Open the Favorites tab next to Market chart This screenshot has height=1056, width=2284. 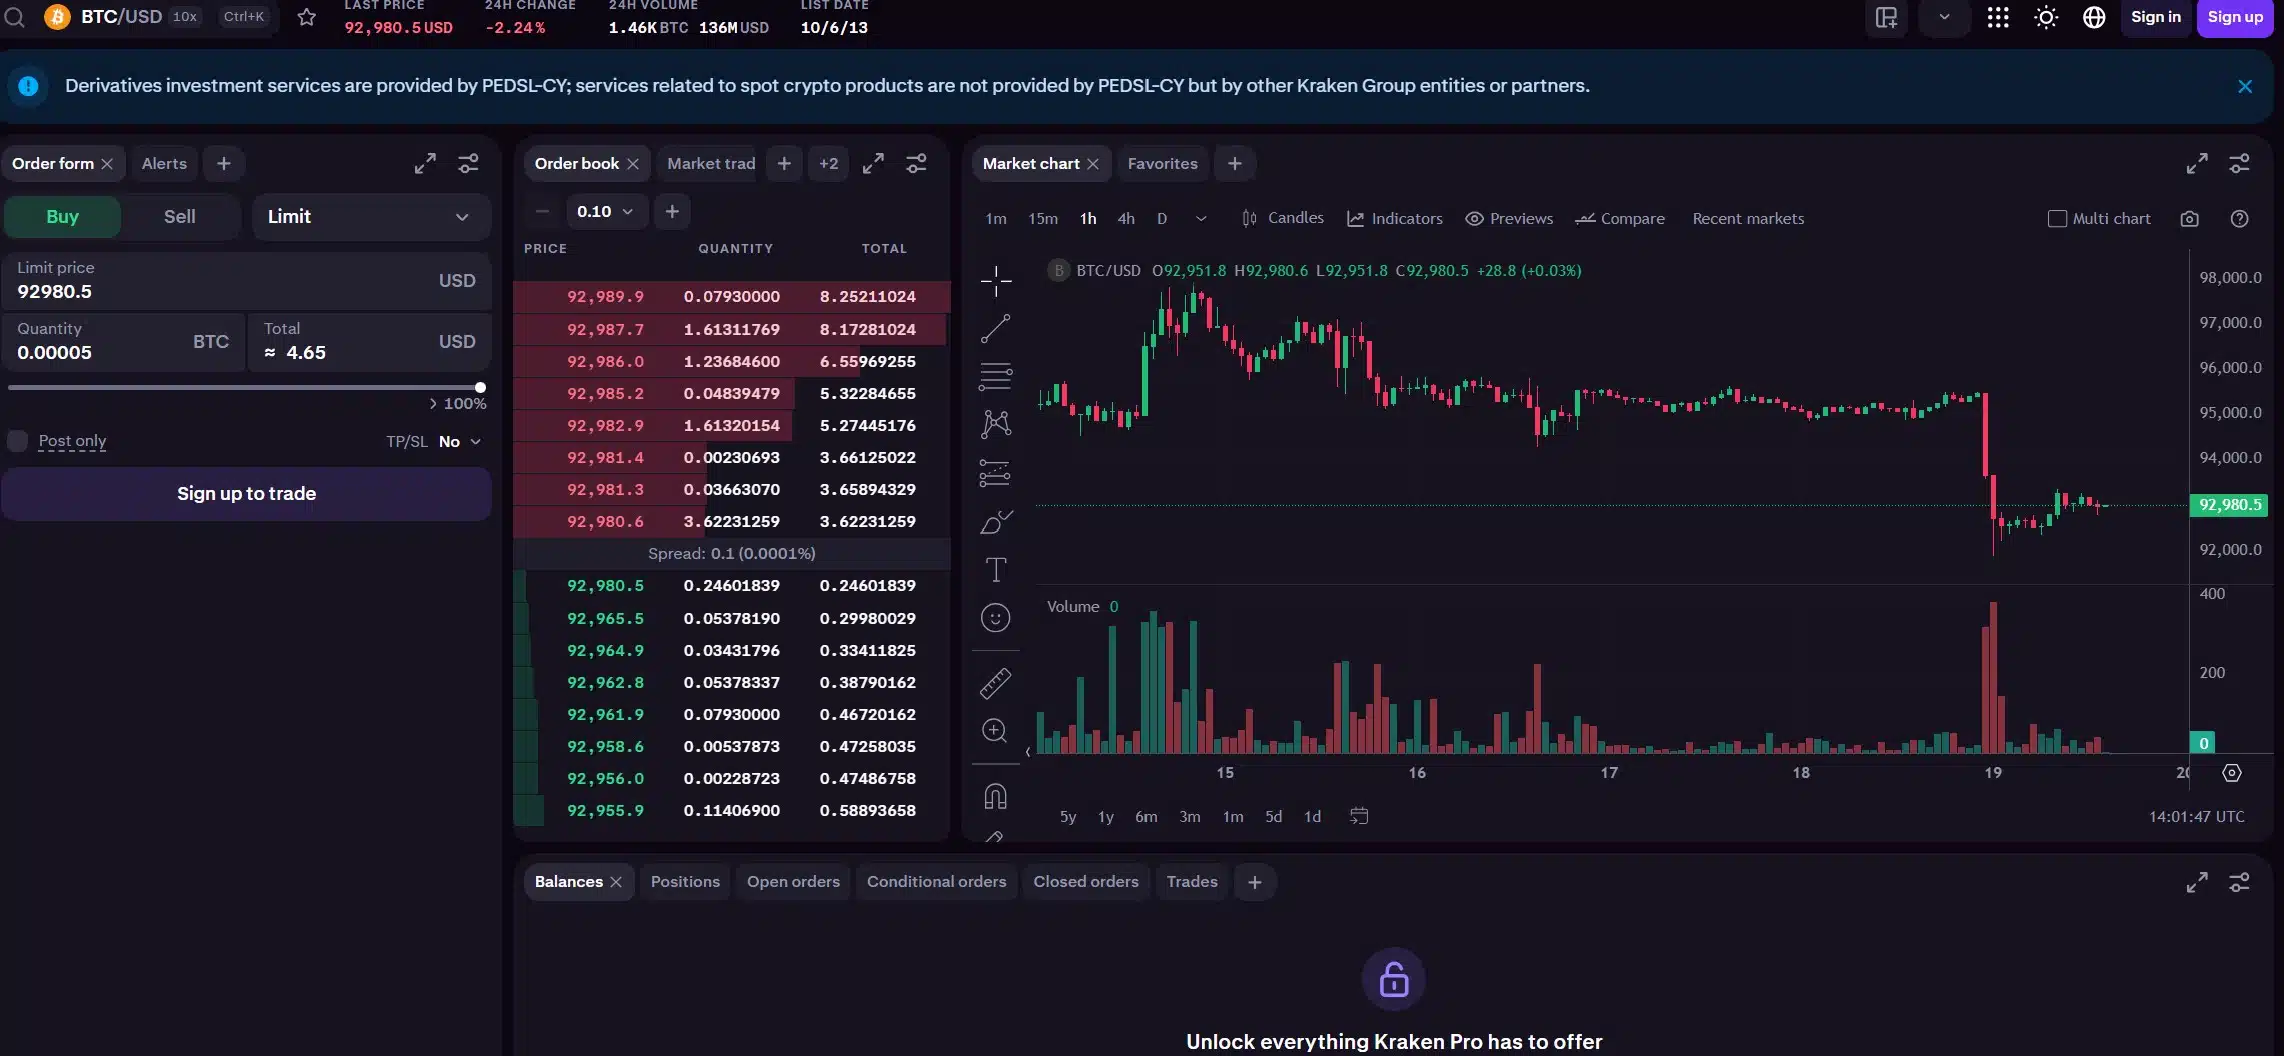pos(1162,163)
